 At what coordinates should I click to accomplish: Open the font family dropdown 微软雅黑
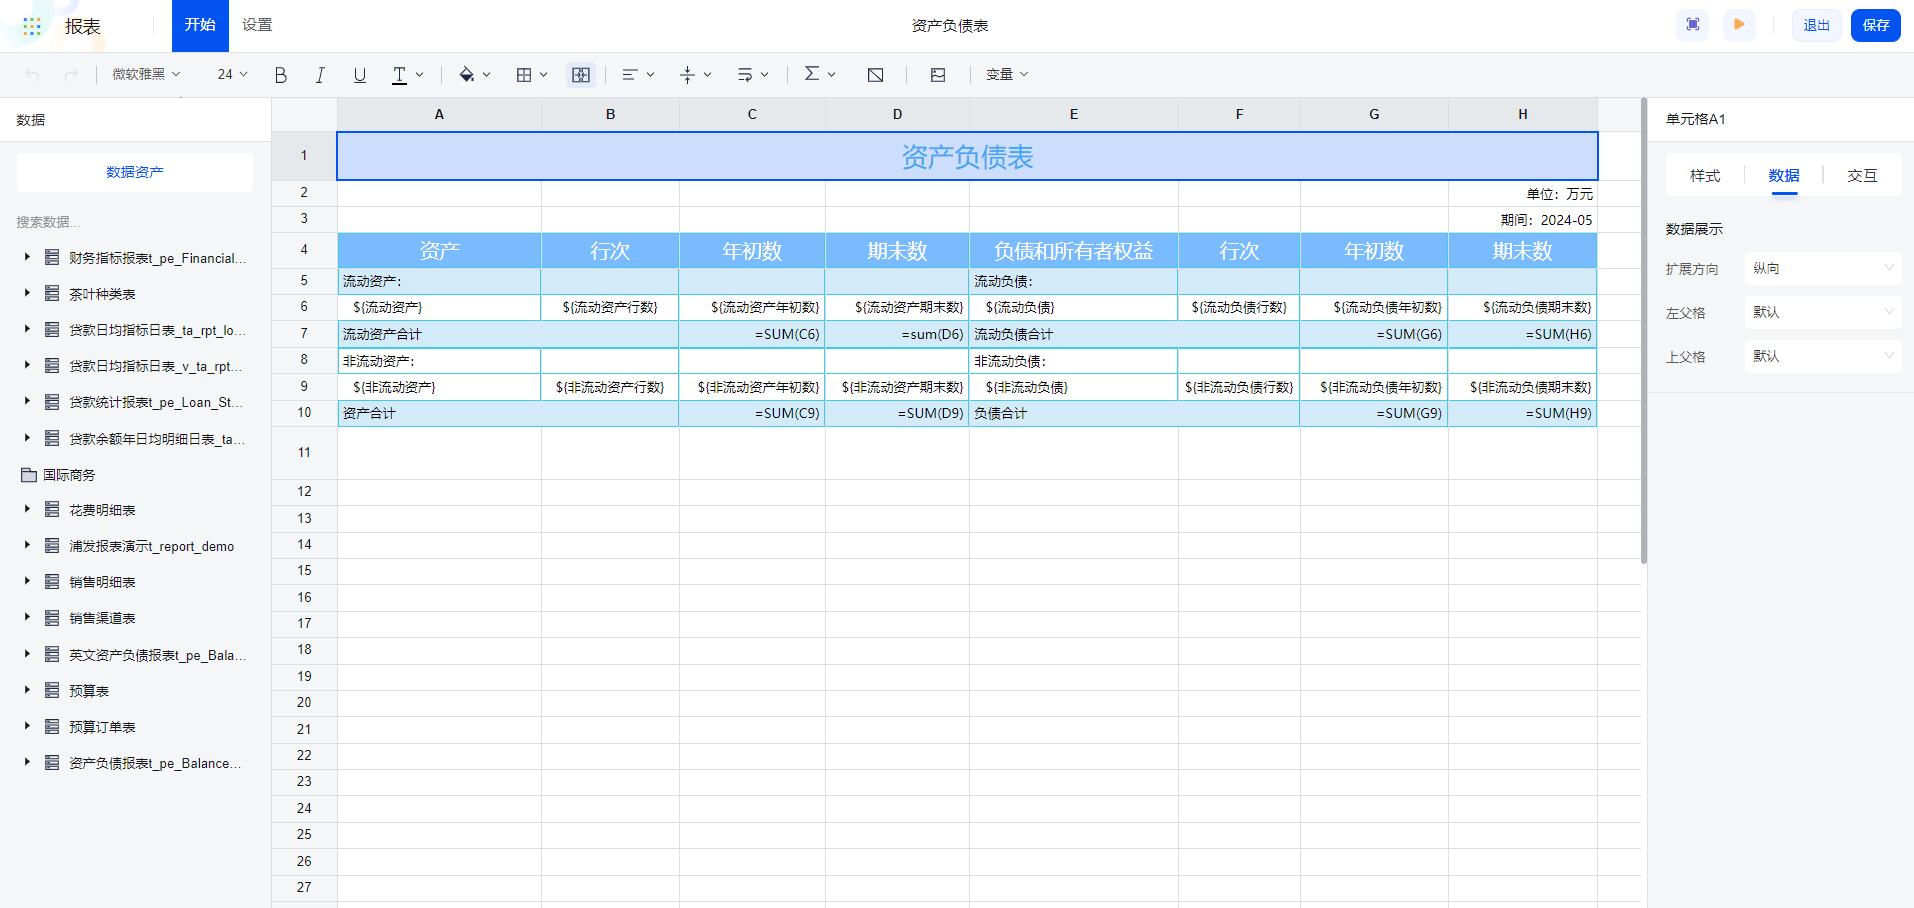(146, 74)
